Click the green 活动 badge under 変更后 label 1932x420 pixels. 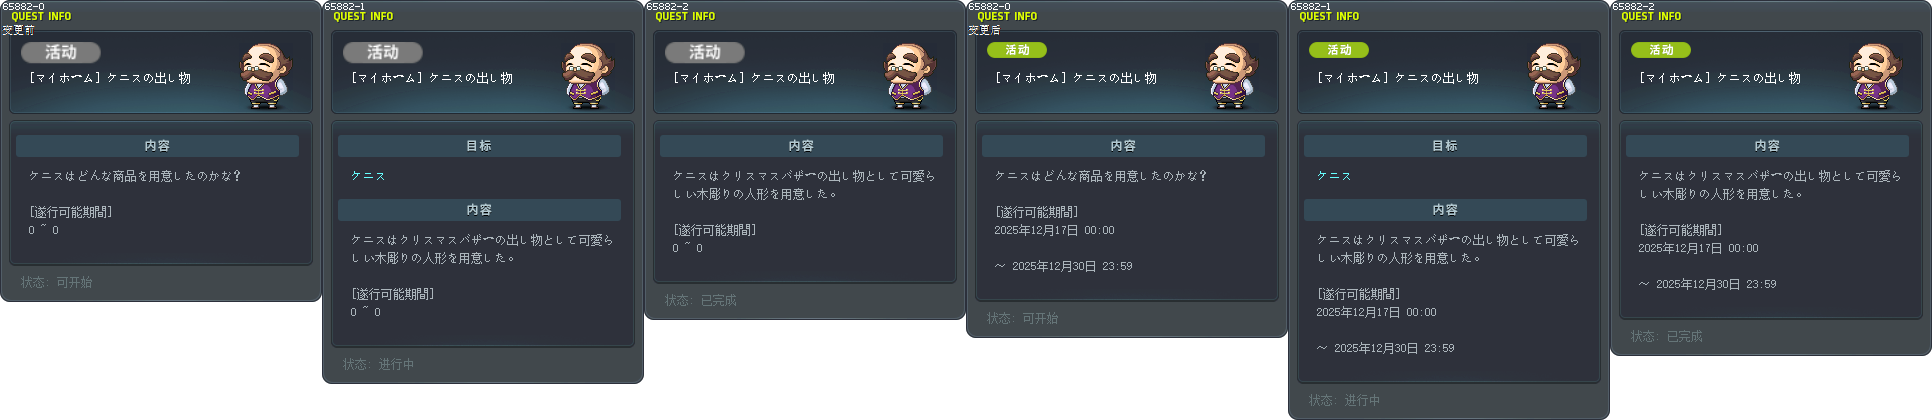[1017, 50]
